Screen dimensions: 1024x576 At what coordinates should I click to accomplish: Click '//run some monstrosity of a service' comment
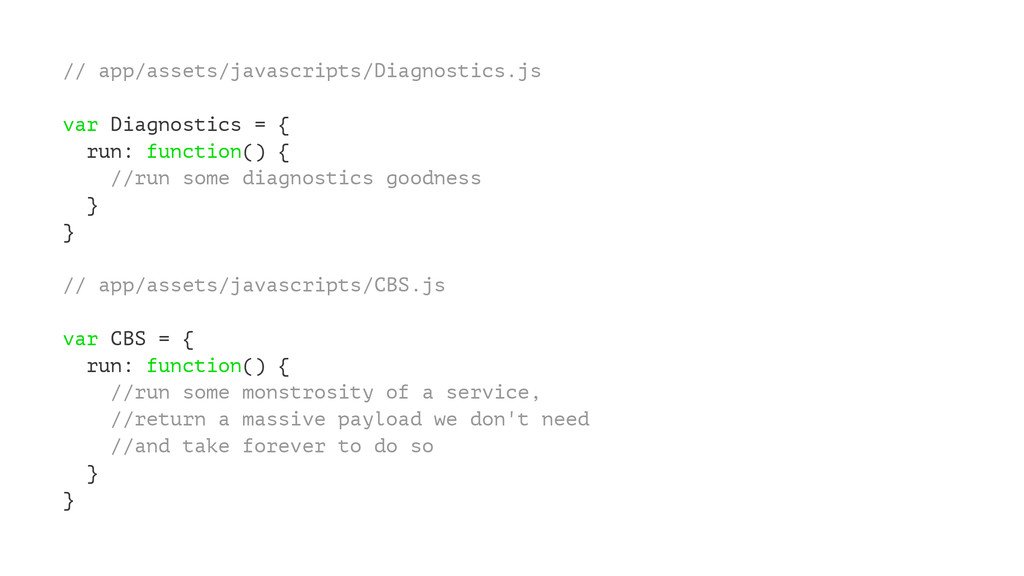click(325, 392)
